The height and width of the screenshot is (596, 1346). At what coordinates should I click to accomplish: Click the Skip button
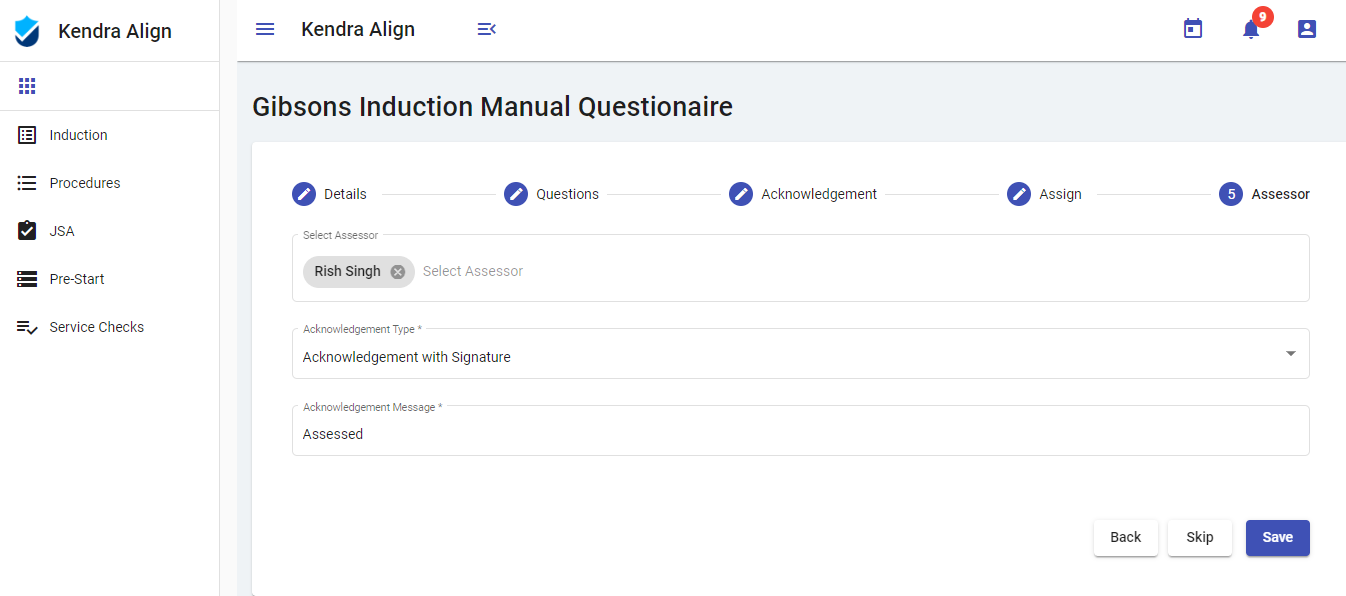click(1200, 538)
